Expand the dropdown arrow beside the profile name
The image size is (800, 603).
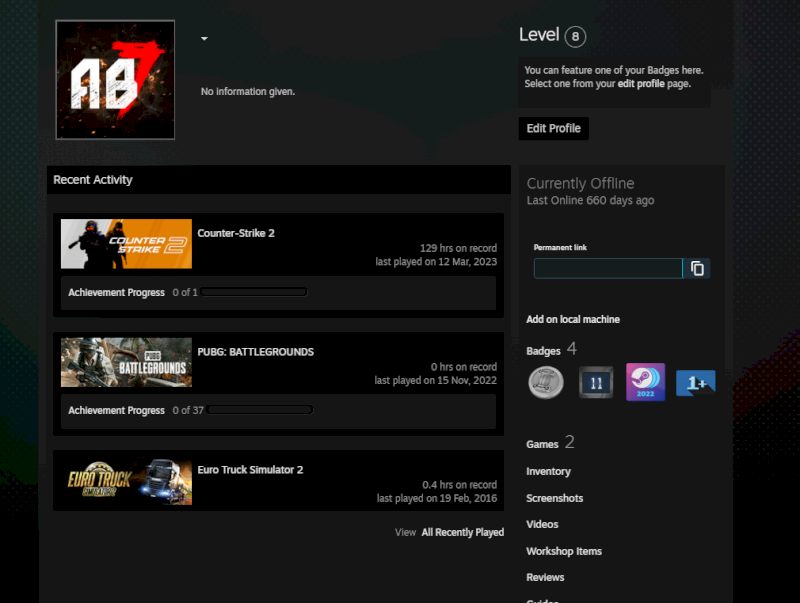[x=204, y=39]
